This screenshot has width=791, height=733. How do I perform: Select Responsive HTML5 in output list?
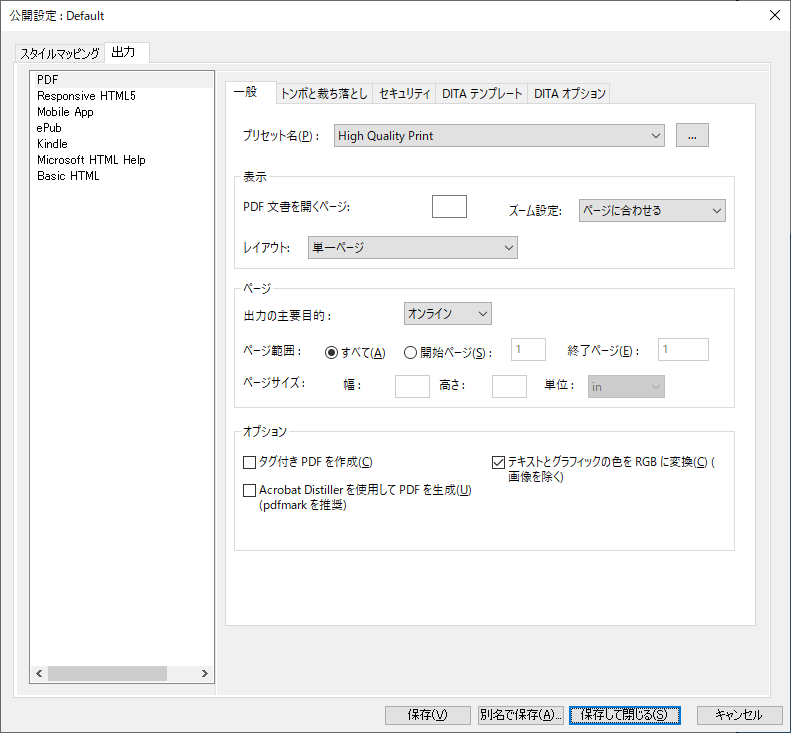(x=86, y=96)
